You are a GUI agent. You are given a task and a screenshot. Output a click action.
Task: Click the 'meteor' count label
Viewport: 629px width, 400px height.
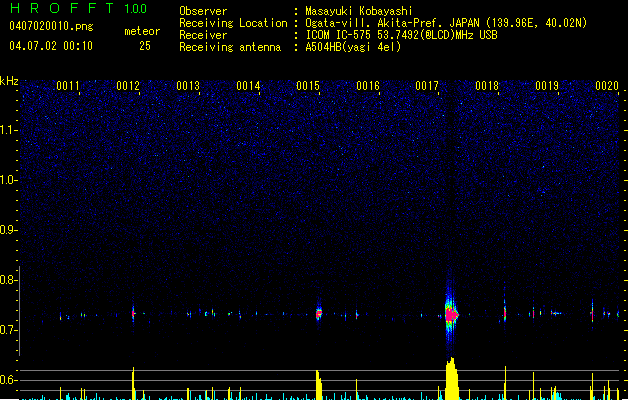(x=142, y=31)
